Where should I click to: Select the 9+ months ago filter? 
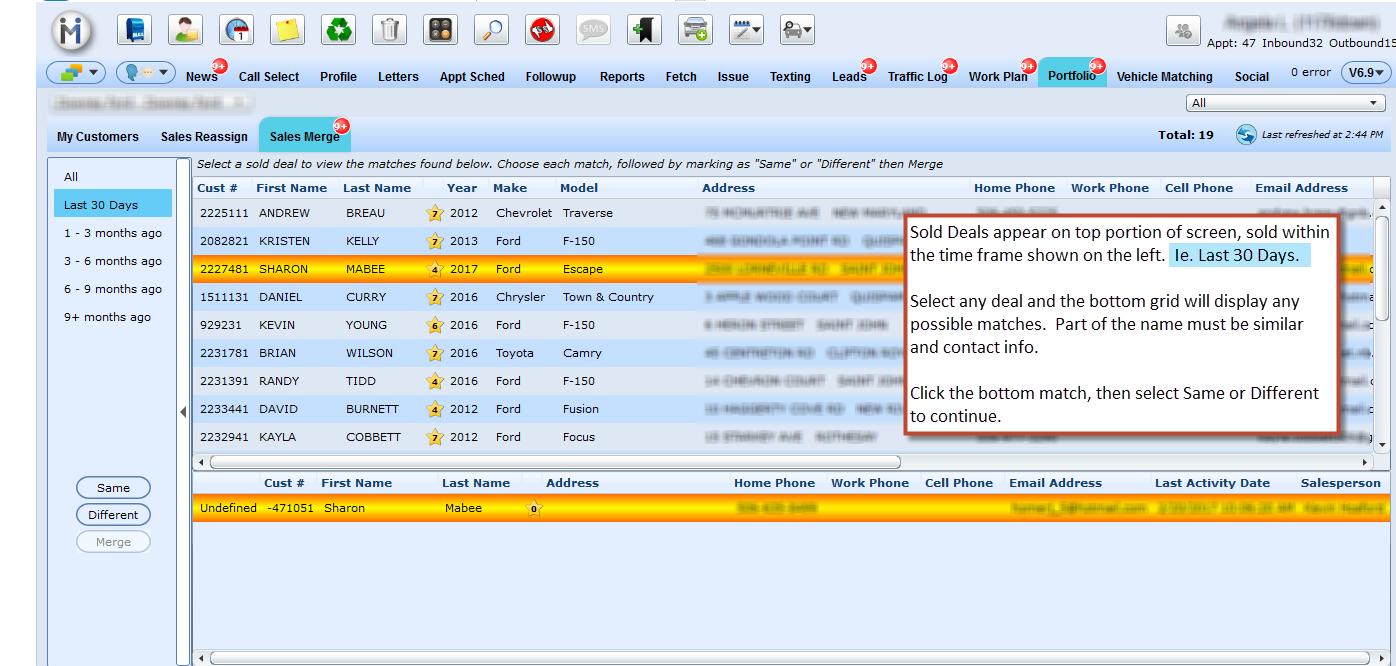coord(107,317)
